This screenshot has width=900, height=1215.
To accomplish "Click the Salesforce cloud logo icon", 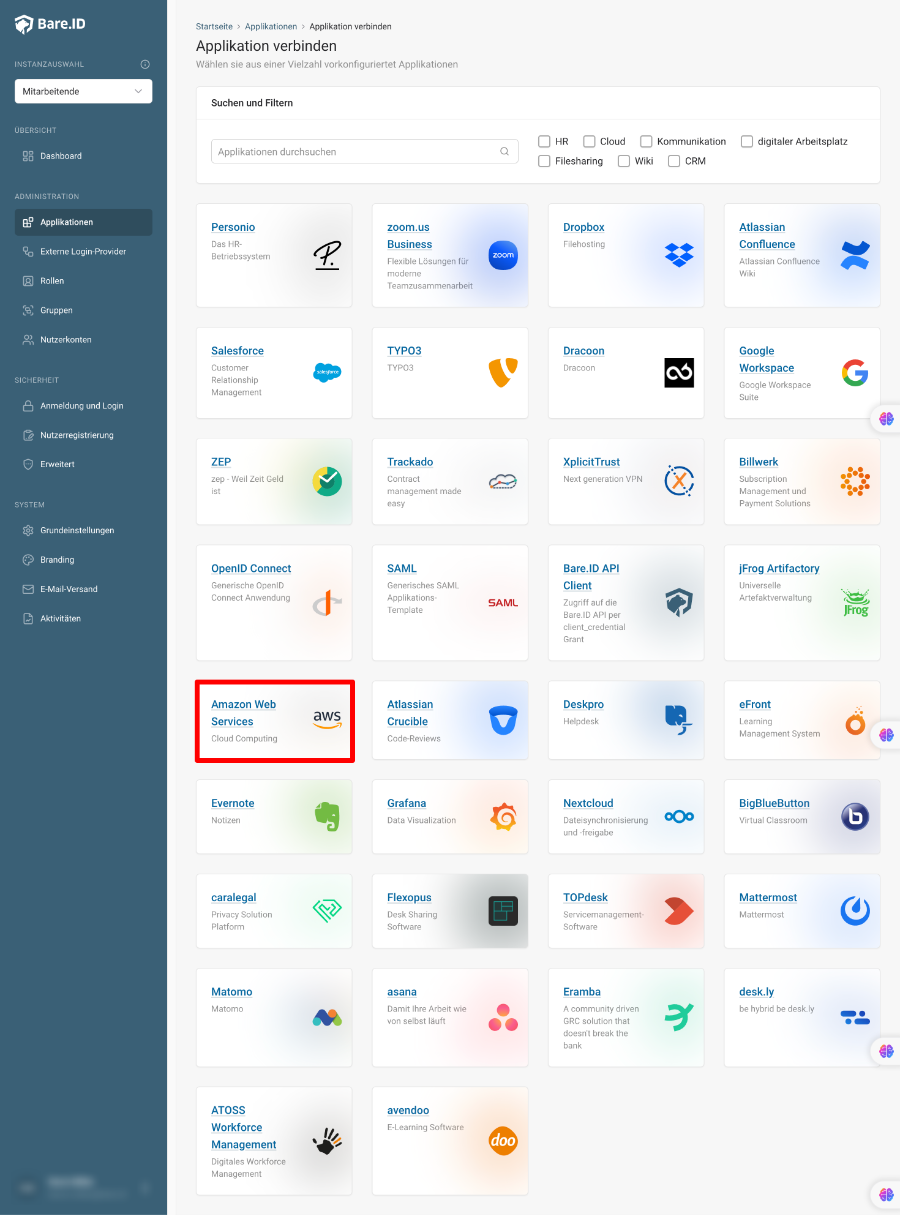I will pos(327,373).
